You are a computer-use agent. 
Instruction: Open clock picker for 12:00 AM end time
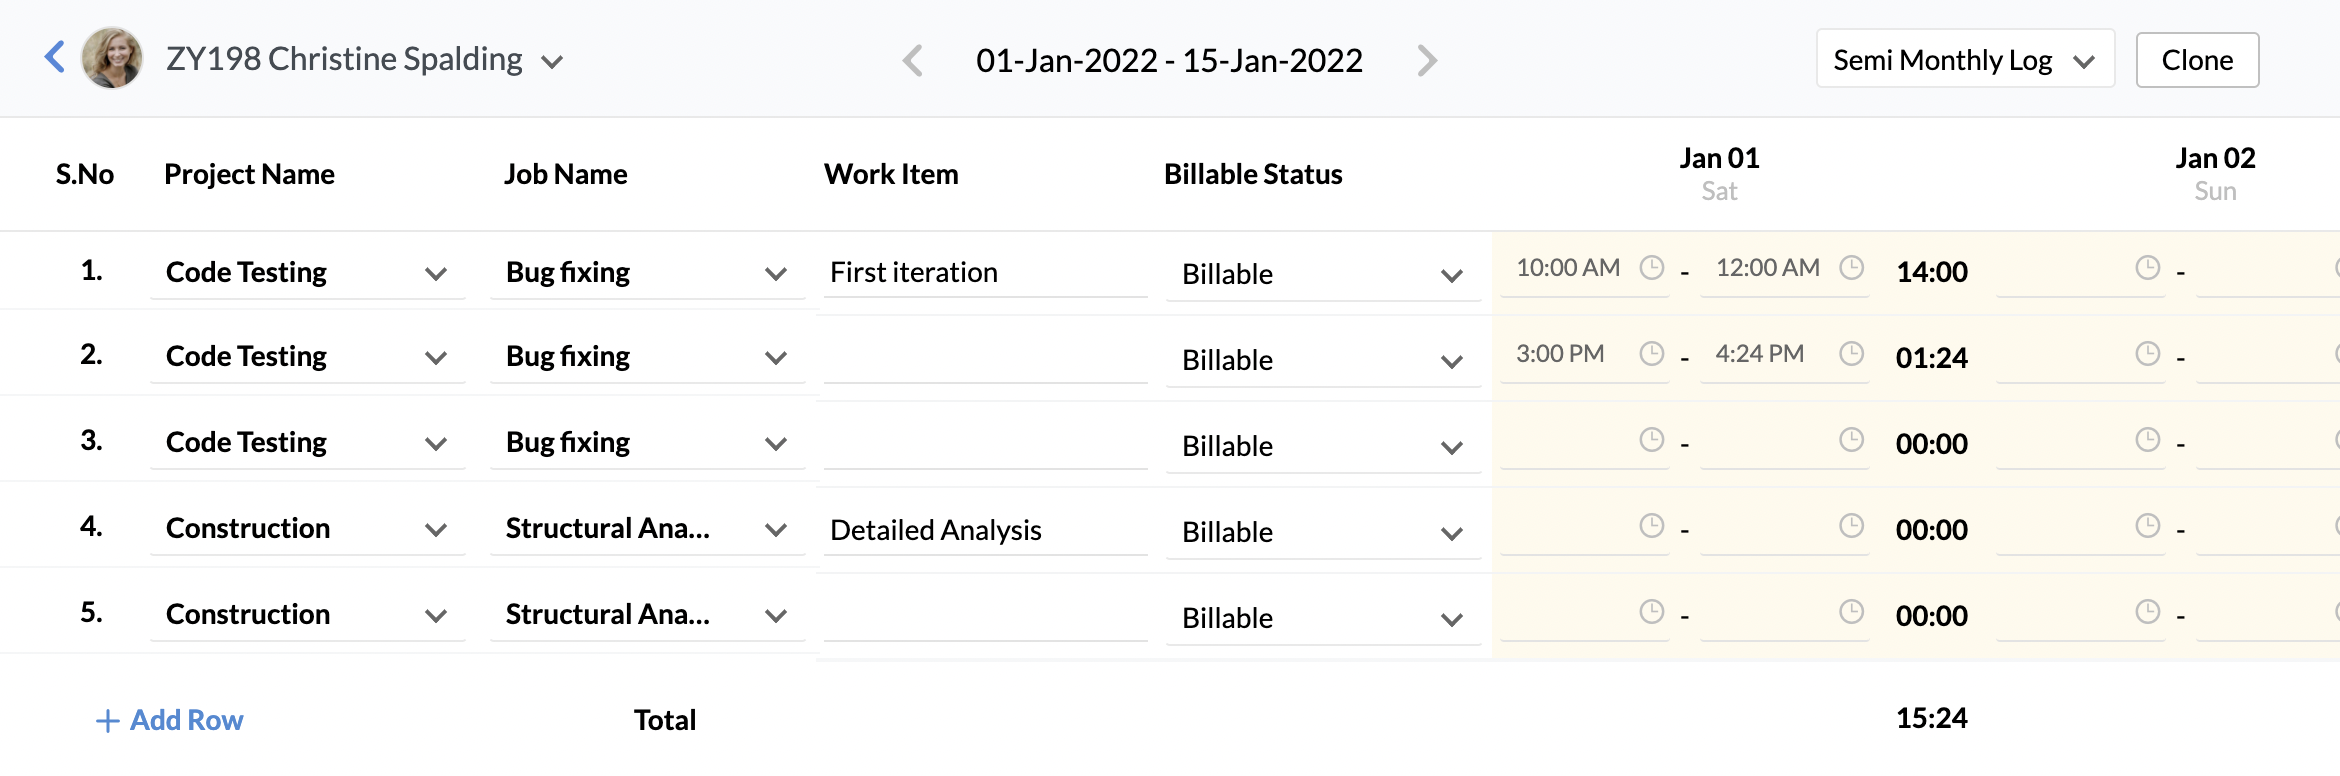click(x=1852, y=268)
